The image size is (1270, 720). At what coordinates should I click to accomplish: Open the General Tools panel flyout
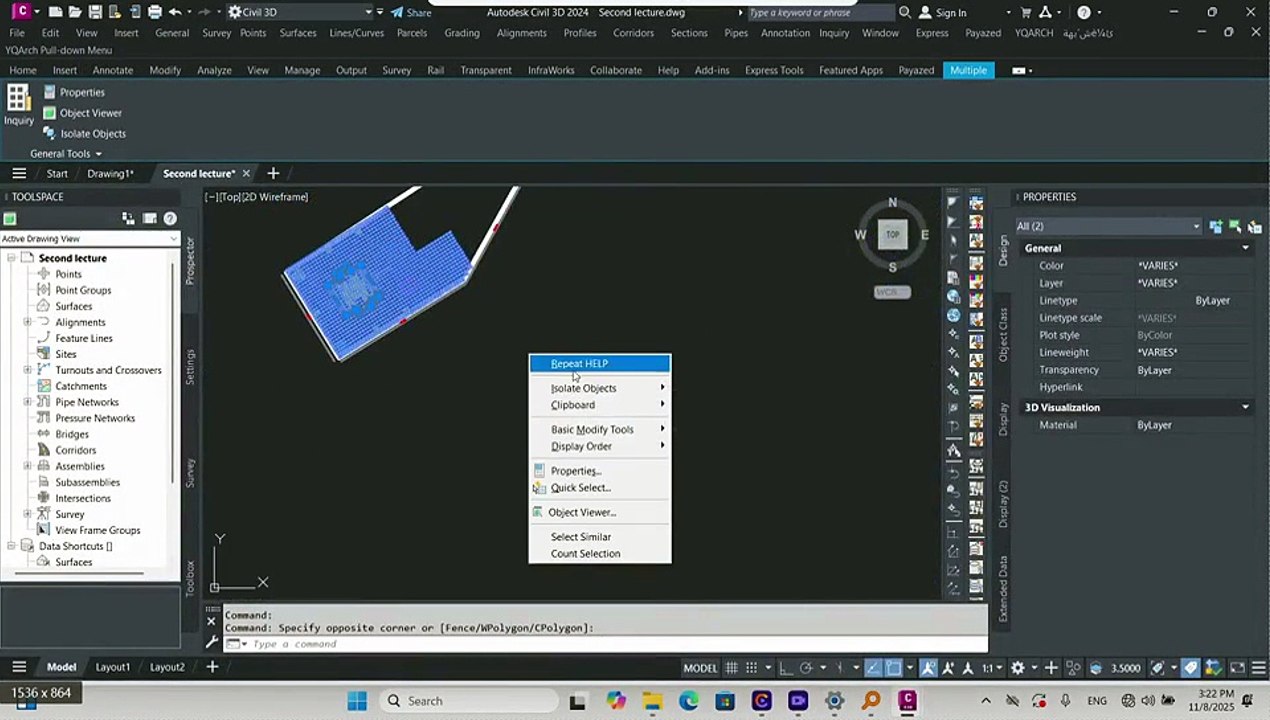tap(66, 154)
